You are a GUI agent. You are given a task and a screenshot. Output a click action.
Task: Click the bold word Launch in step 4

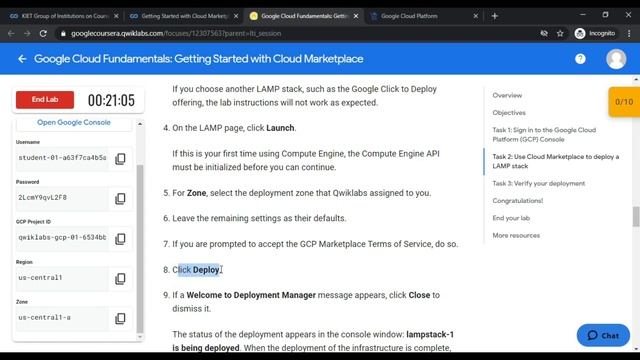tap(280, 128)
